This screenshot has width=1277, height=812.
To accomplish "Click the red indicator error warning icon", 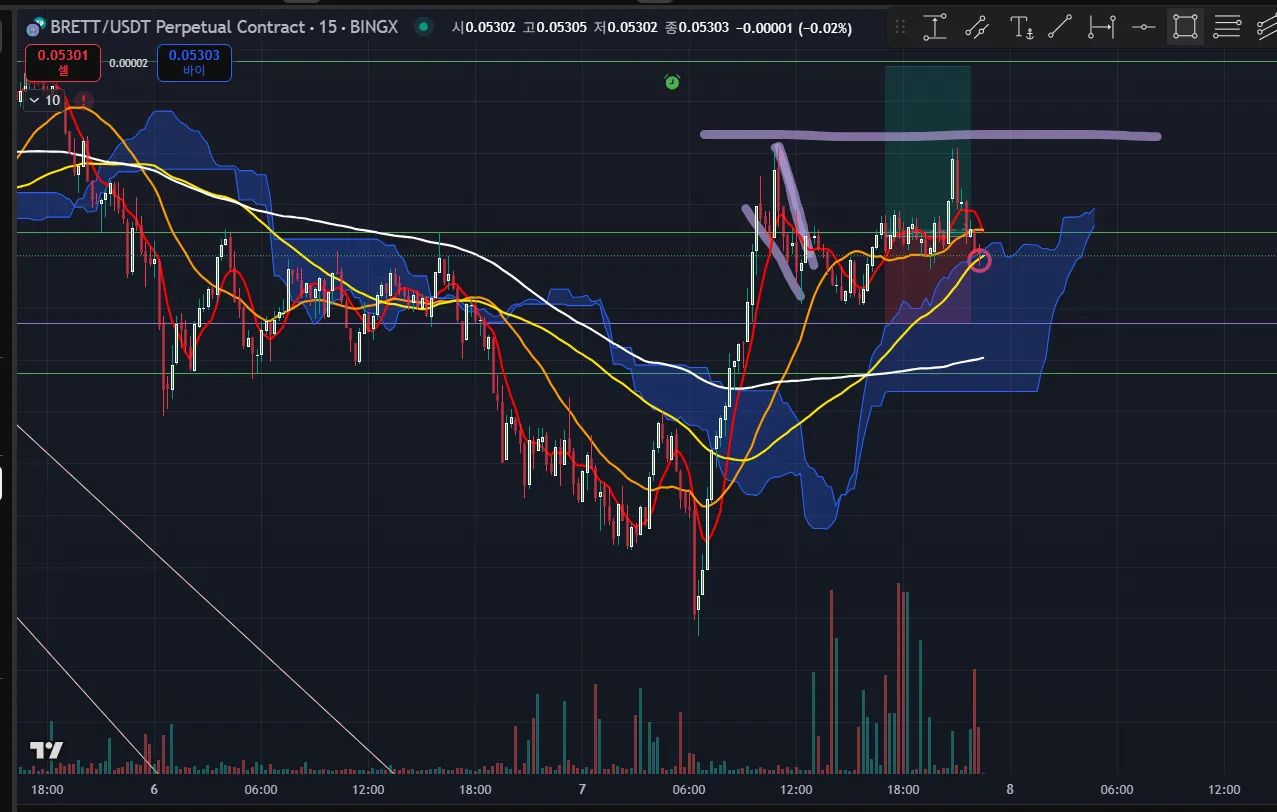I will [x=85, y=100].
